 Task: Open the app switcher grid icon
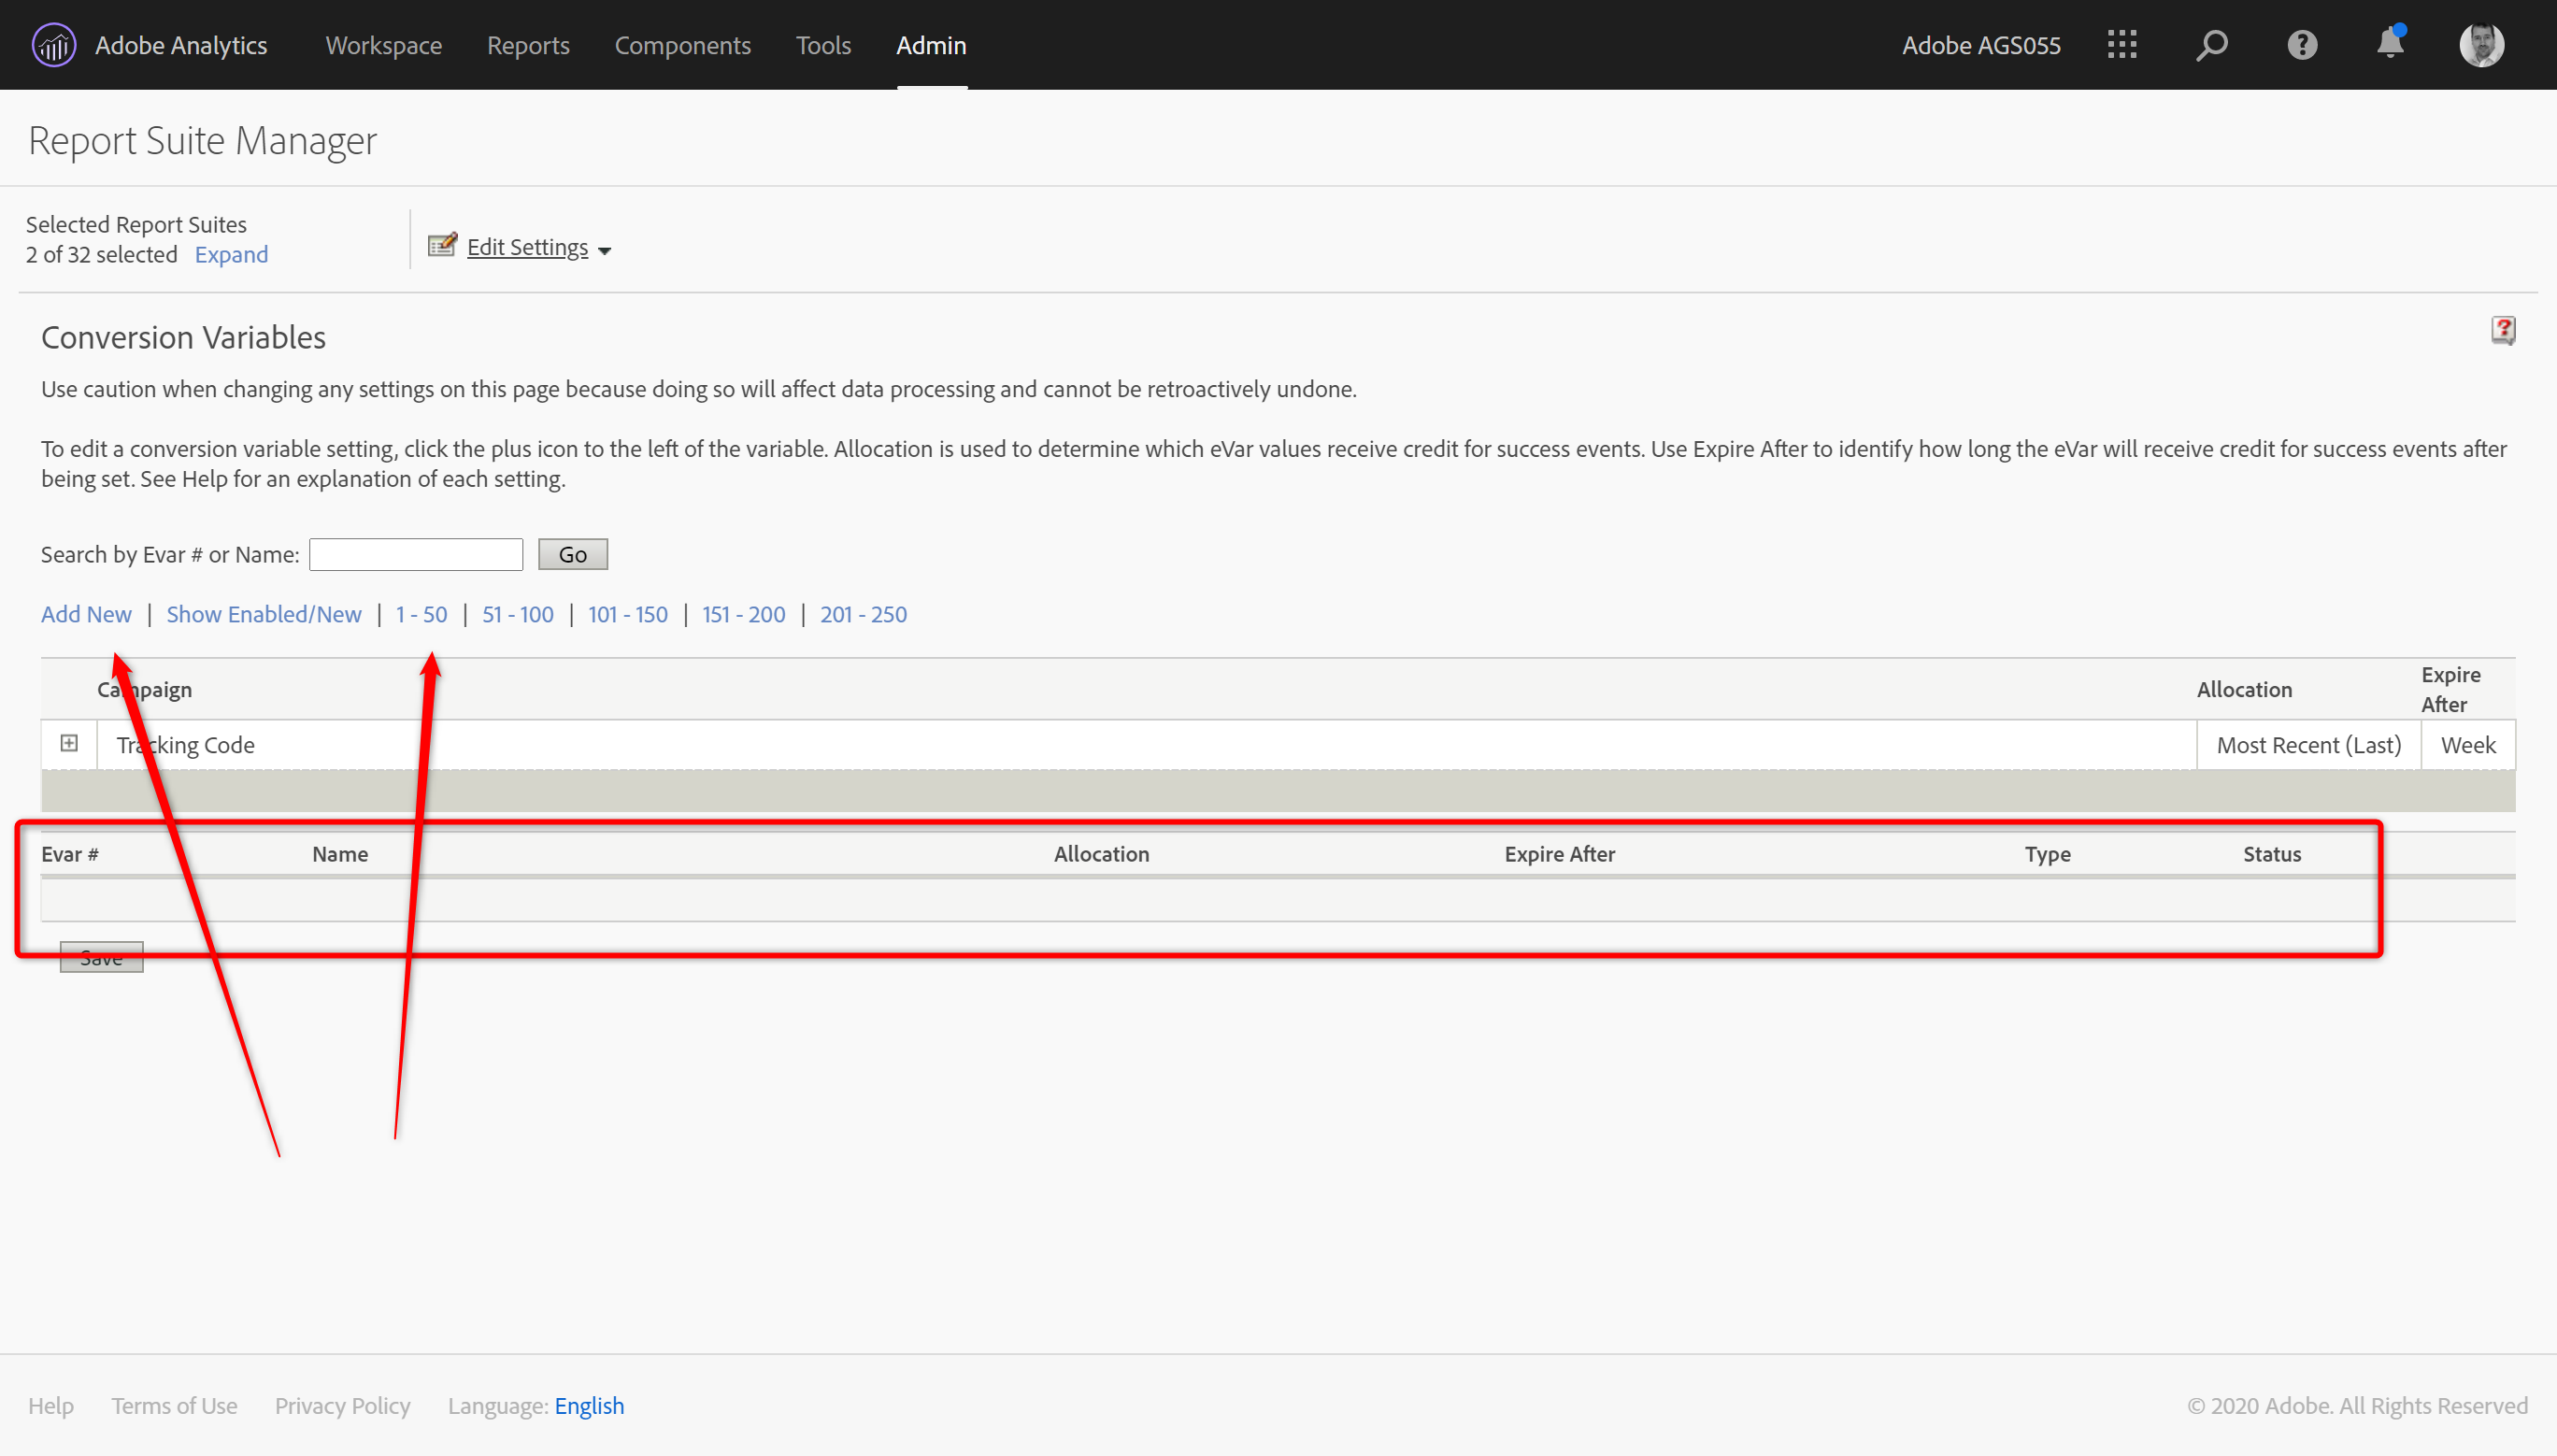[2121, 45]
